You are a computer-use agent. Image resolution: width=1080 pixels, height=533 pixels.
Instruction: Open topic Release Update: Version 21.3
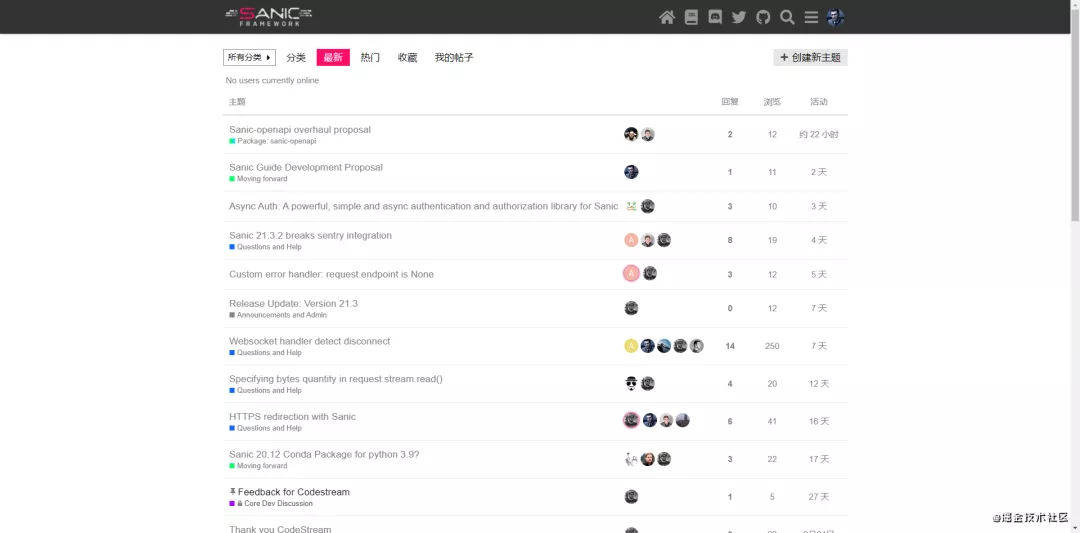coord(293,303)
